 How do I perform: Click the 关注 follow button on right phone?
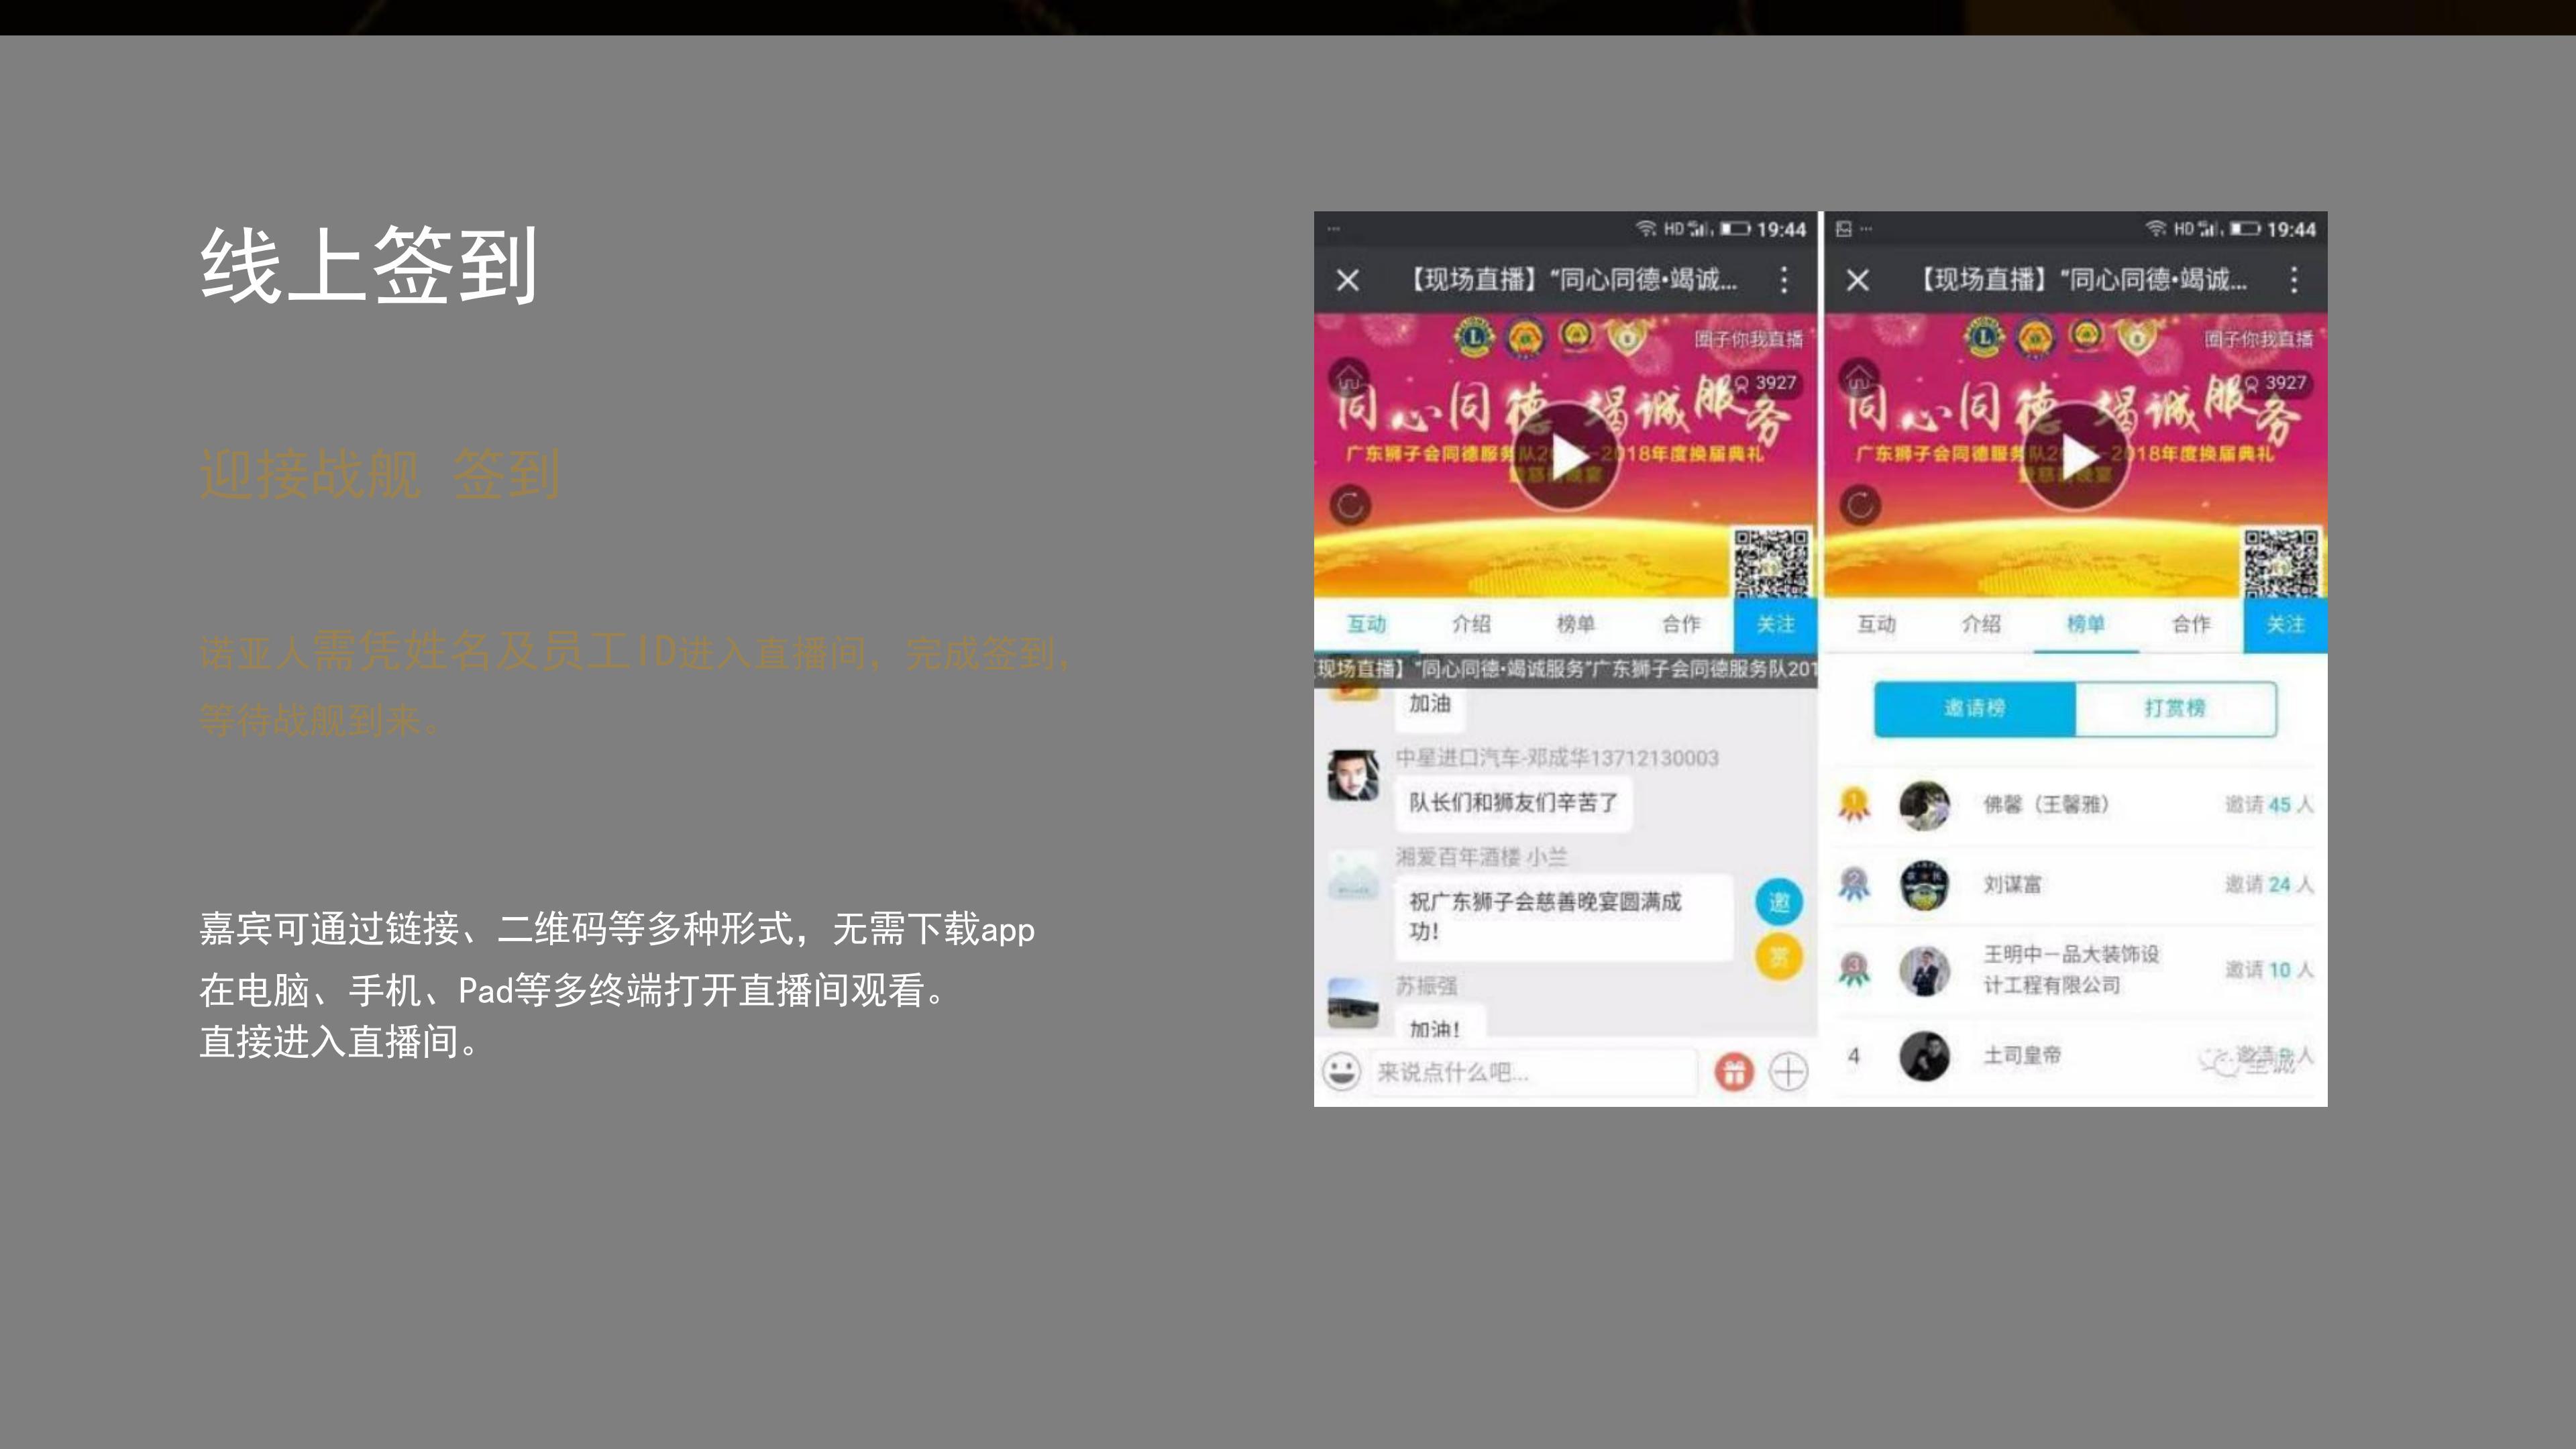pos(2285,624)
